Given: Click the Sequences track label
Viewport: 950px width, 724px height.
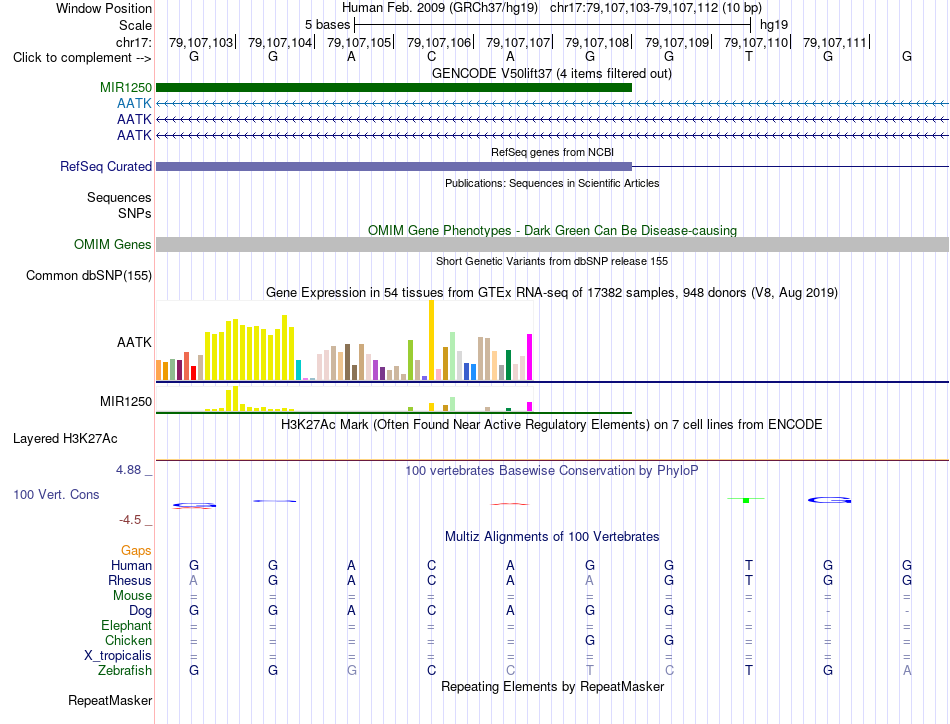Looking at the screenshot, I should point(119,198).
